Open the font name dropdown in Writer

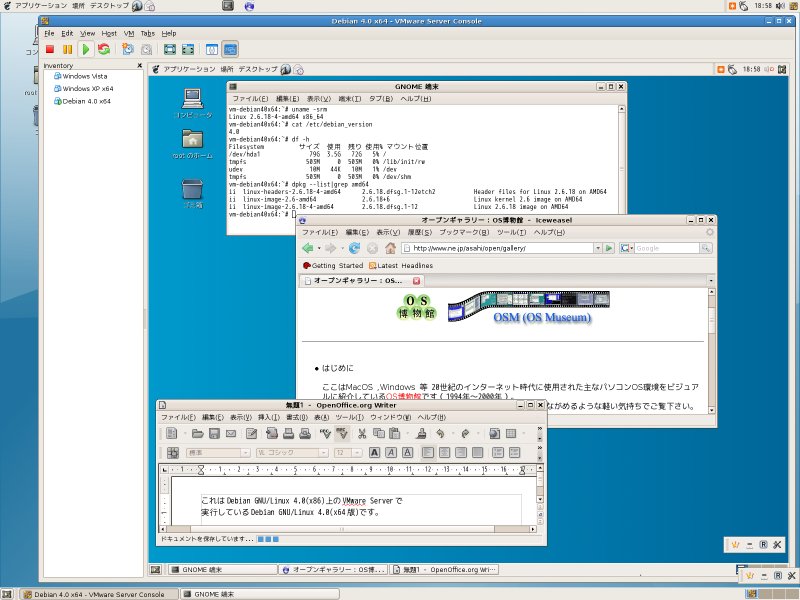323,453
